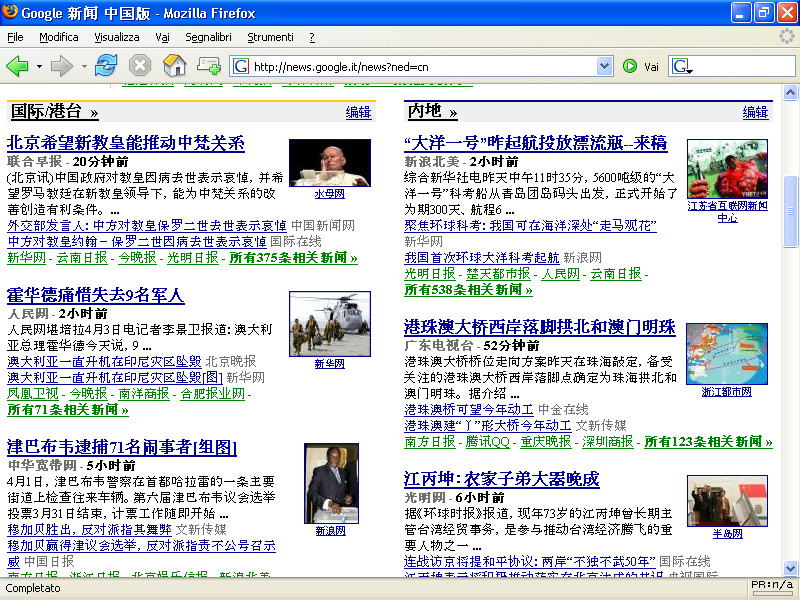Open the Forward button history dropdown arrow
The width and height of the screenshot is (800, 600).
click(84, 66)
